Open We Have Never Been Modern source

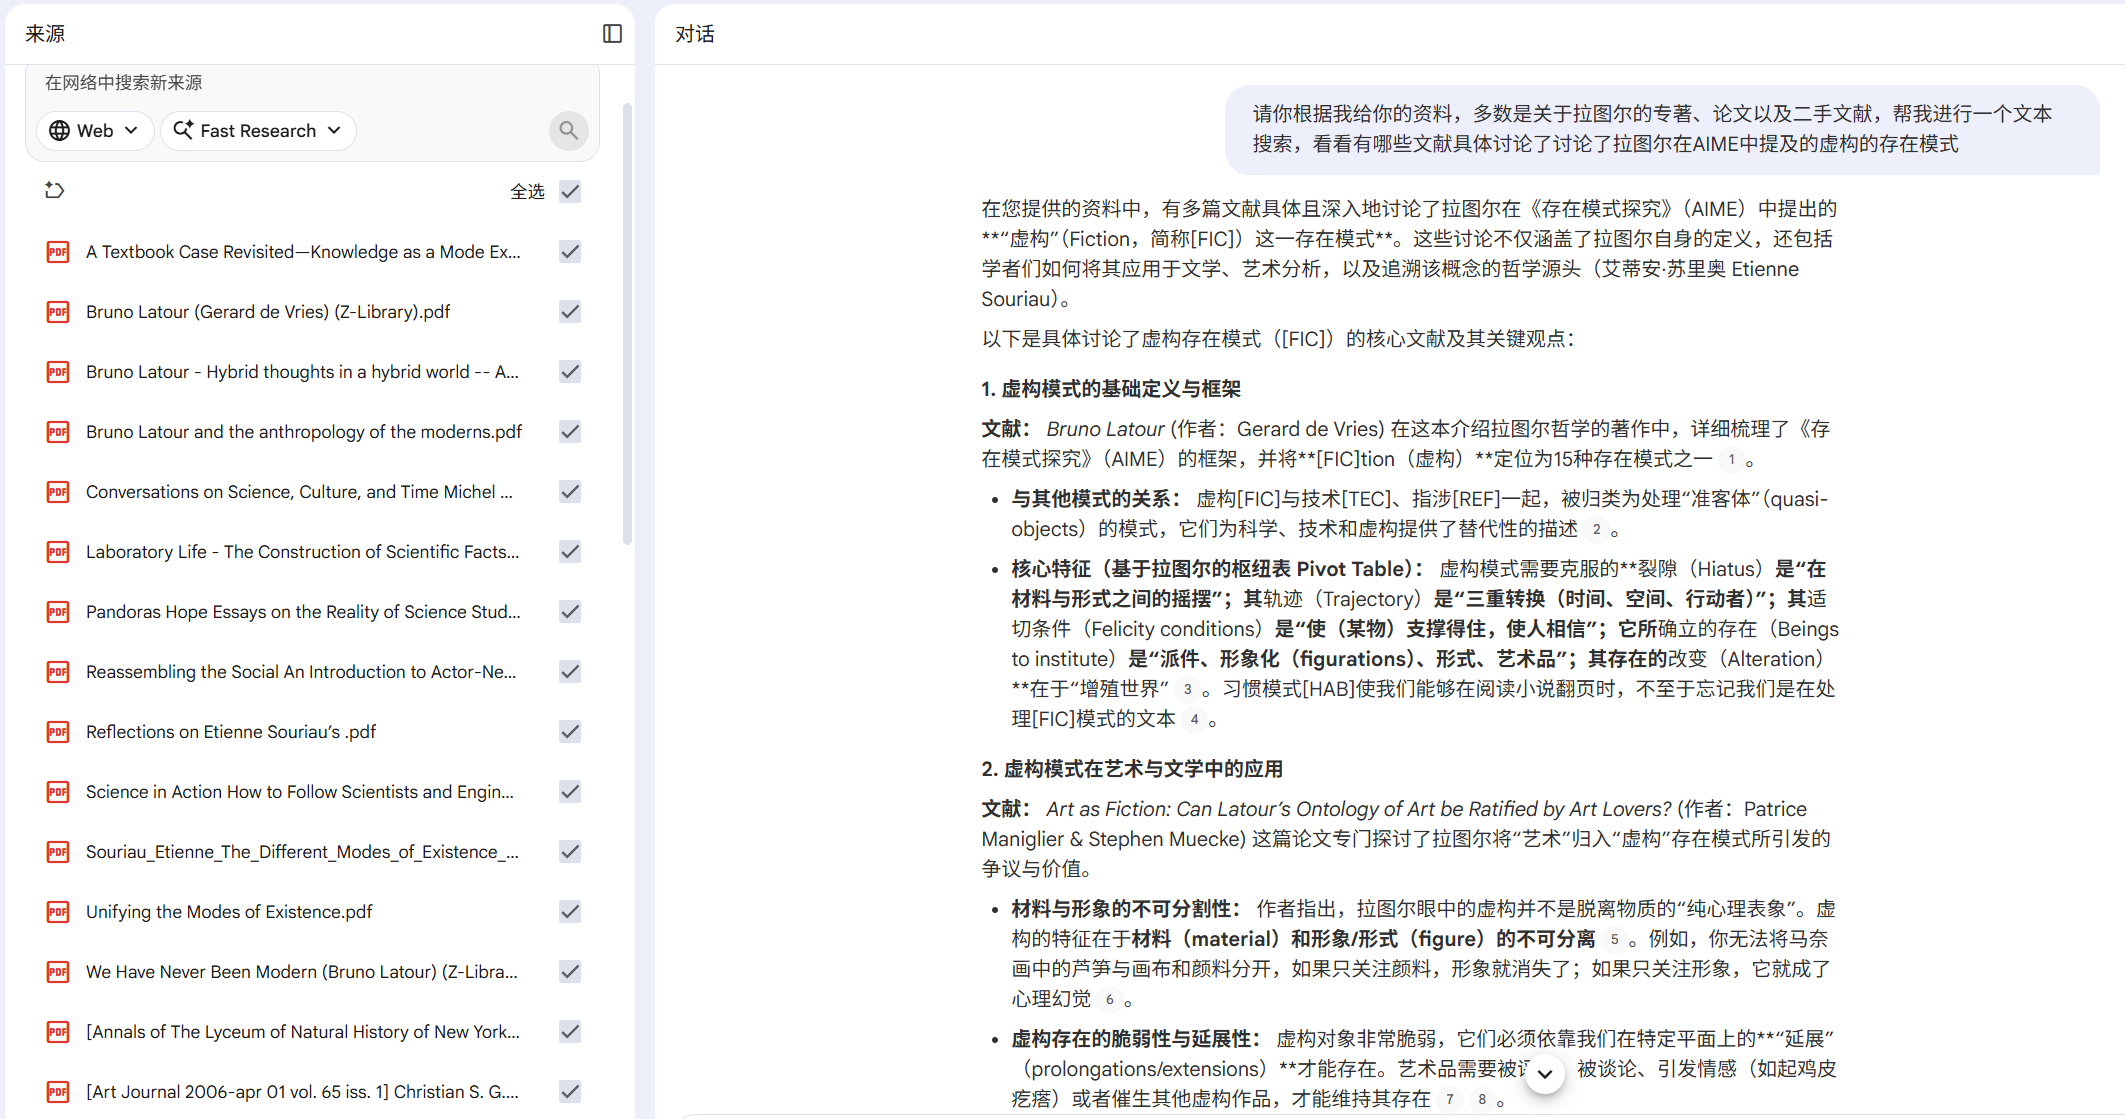click(302, 972)
